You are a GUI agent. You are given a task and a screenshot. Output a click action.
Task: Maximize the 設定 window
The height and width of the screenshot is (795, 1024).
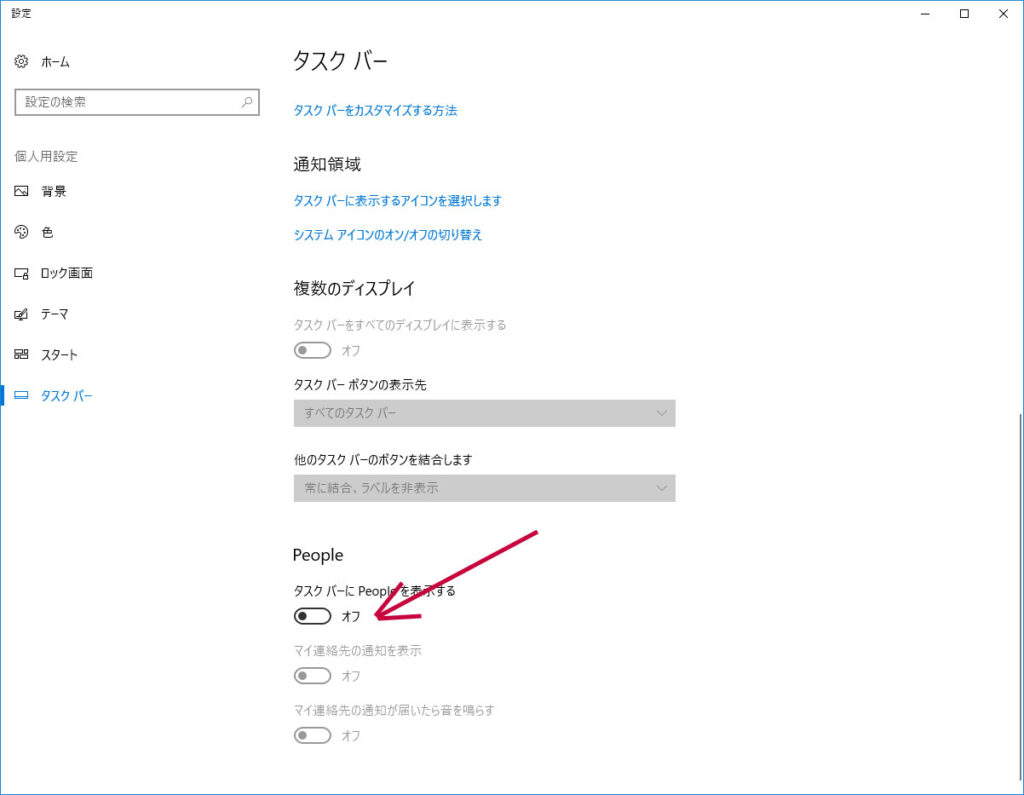(964, 14)
